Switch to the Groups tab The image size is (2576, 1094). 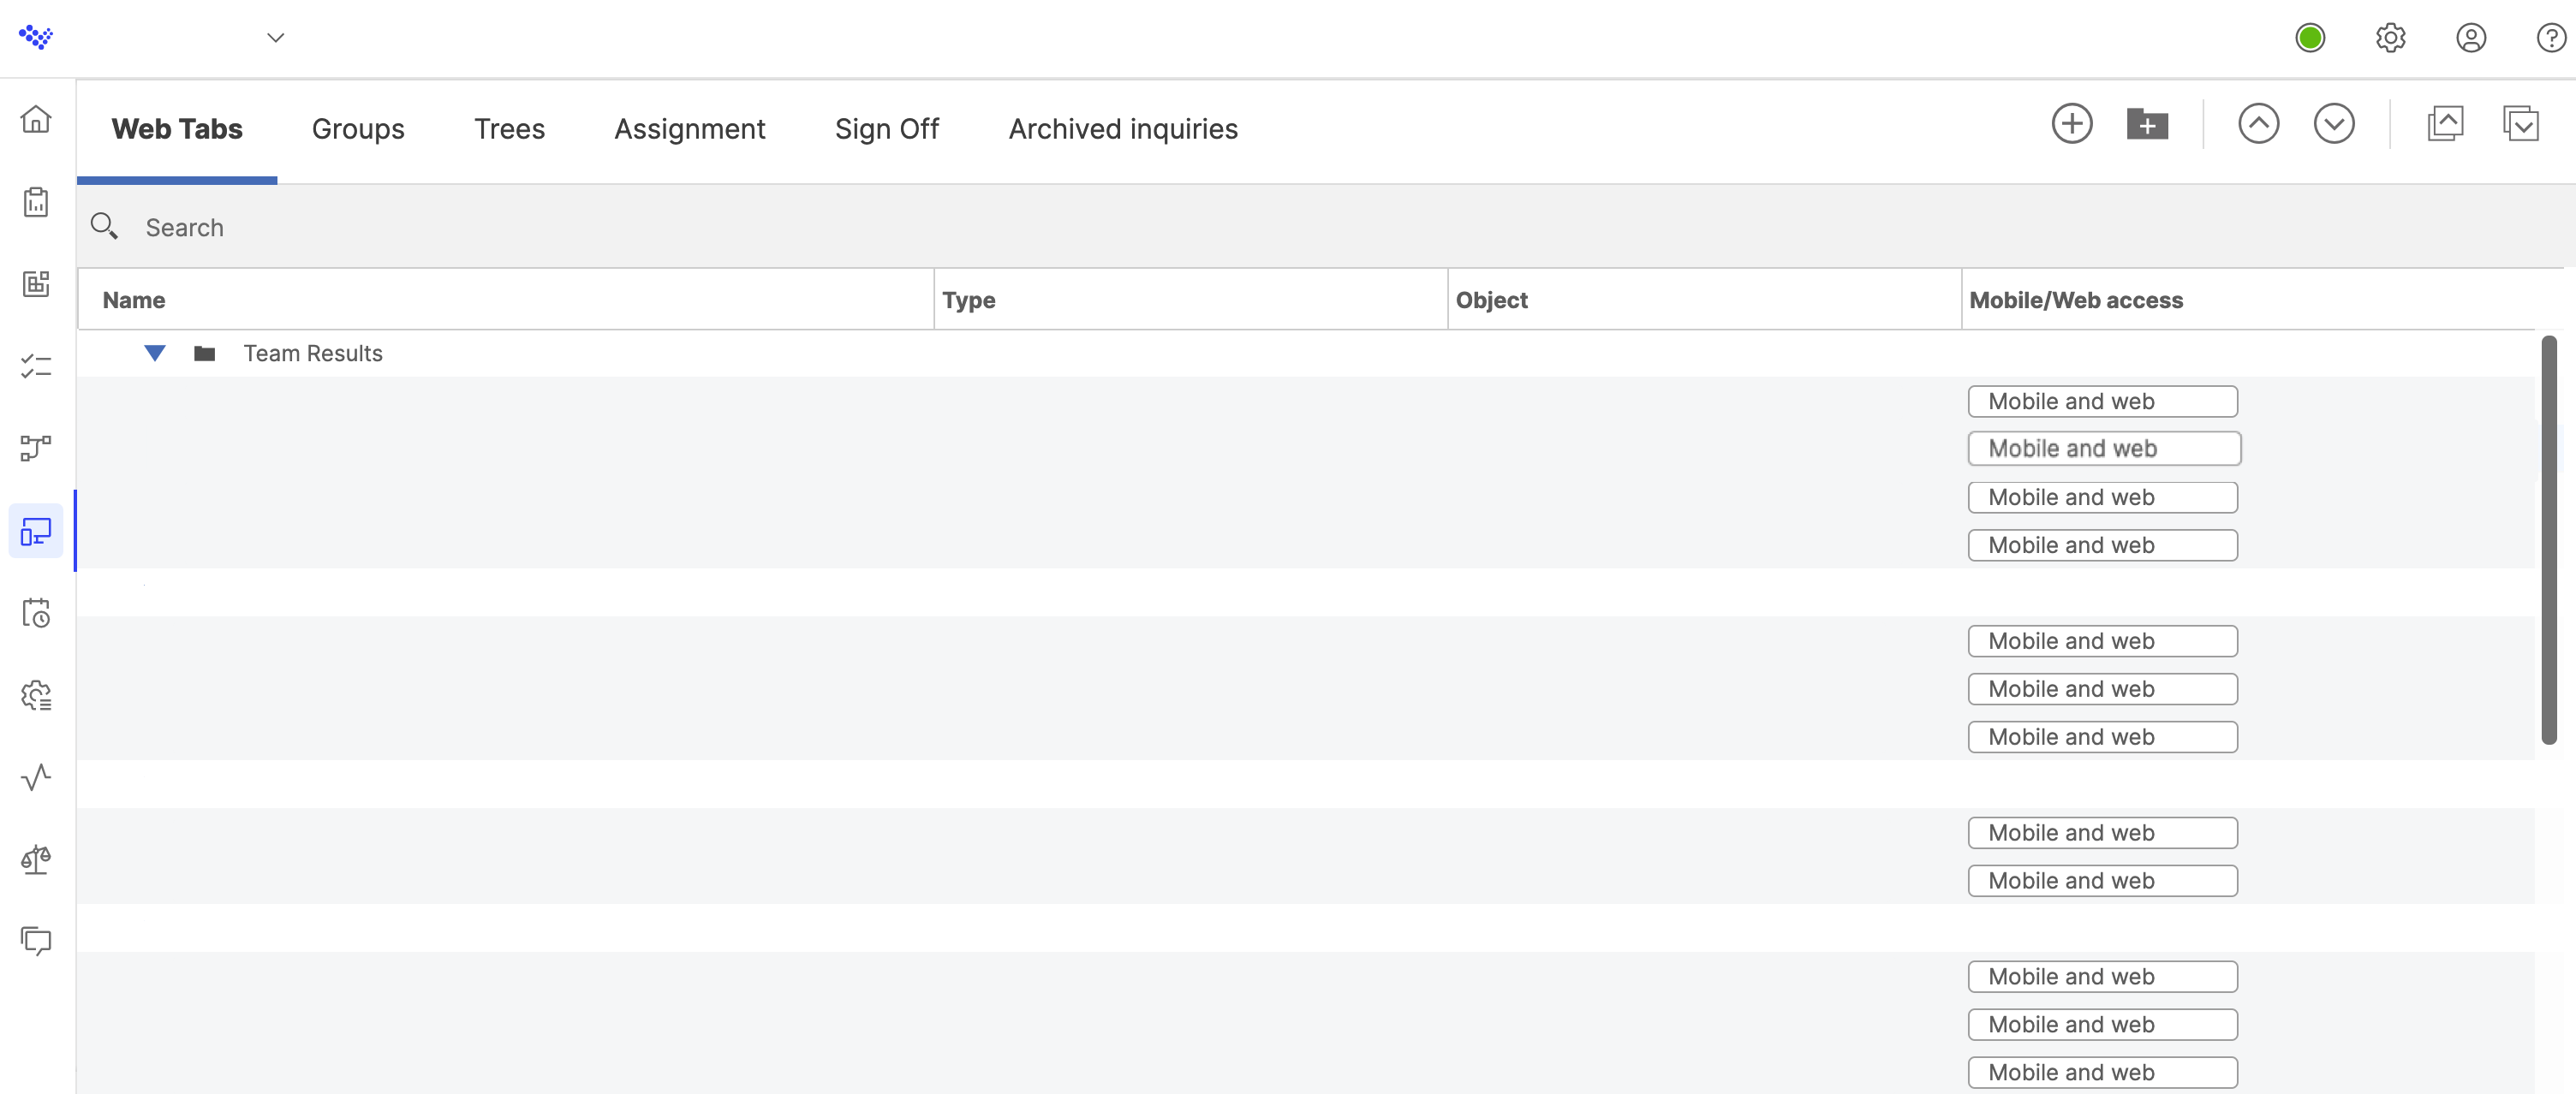click(358, 128)
